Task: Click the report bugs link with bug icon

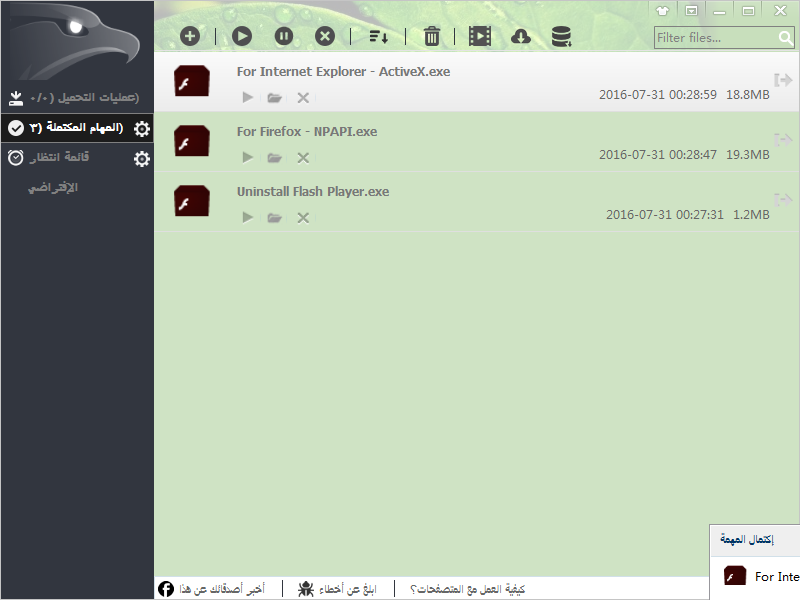Action: pos(337,589)
